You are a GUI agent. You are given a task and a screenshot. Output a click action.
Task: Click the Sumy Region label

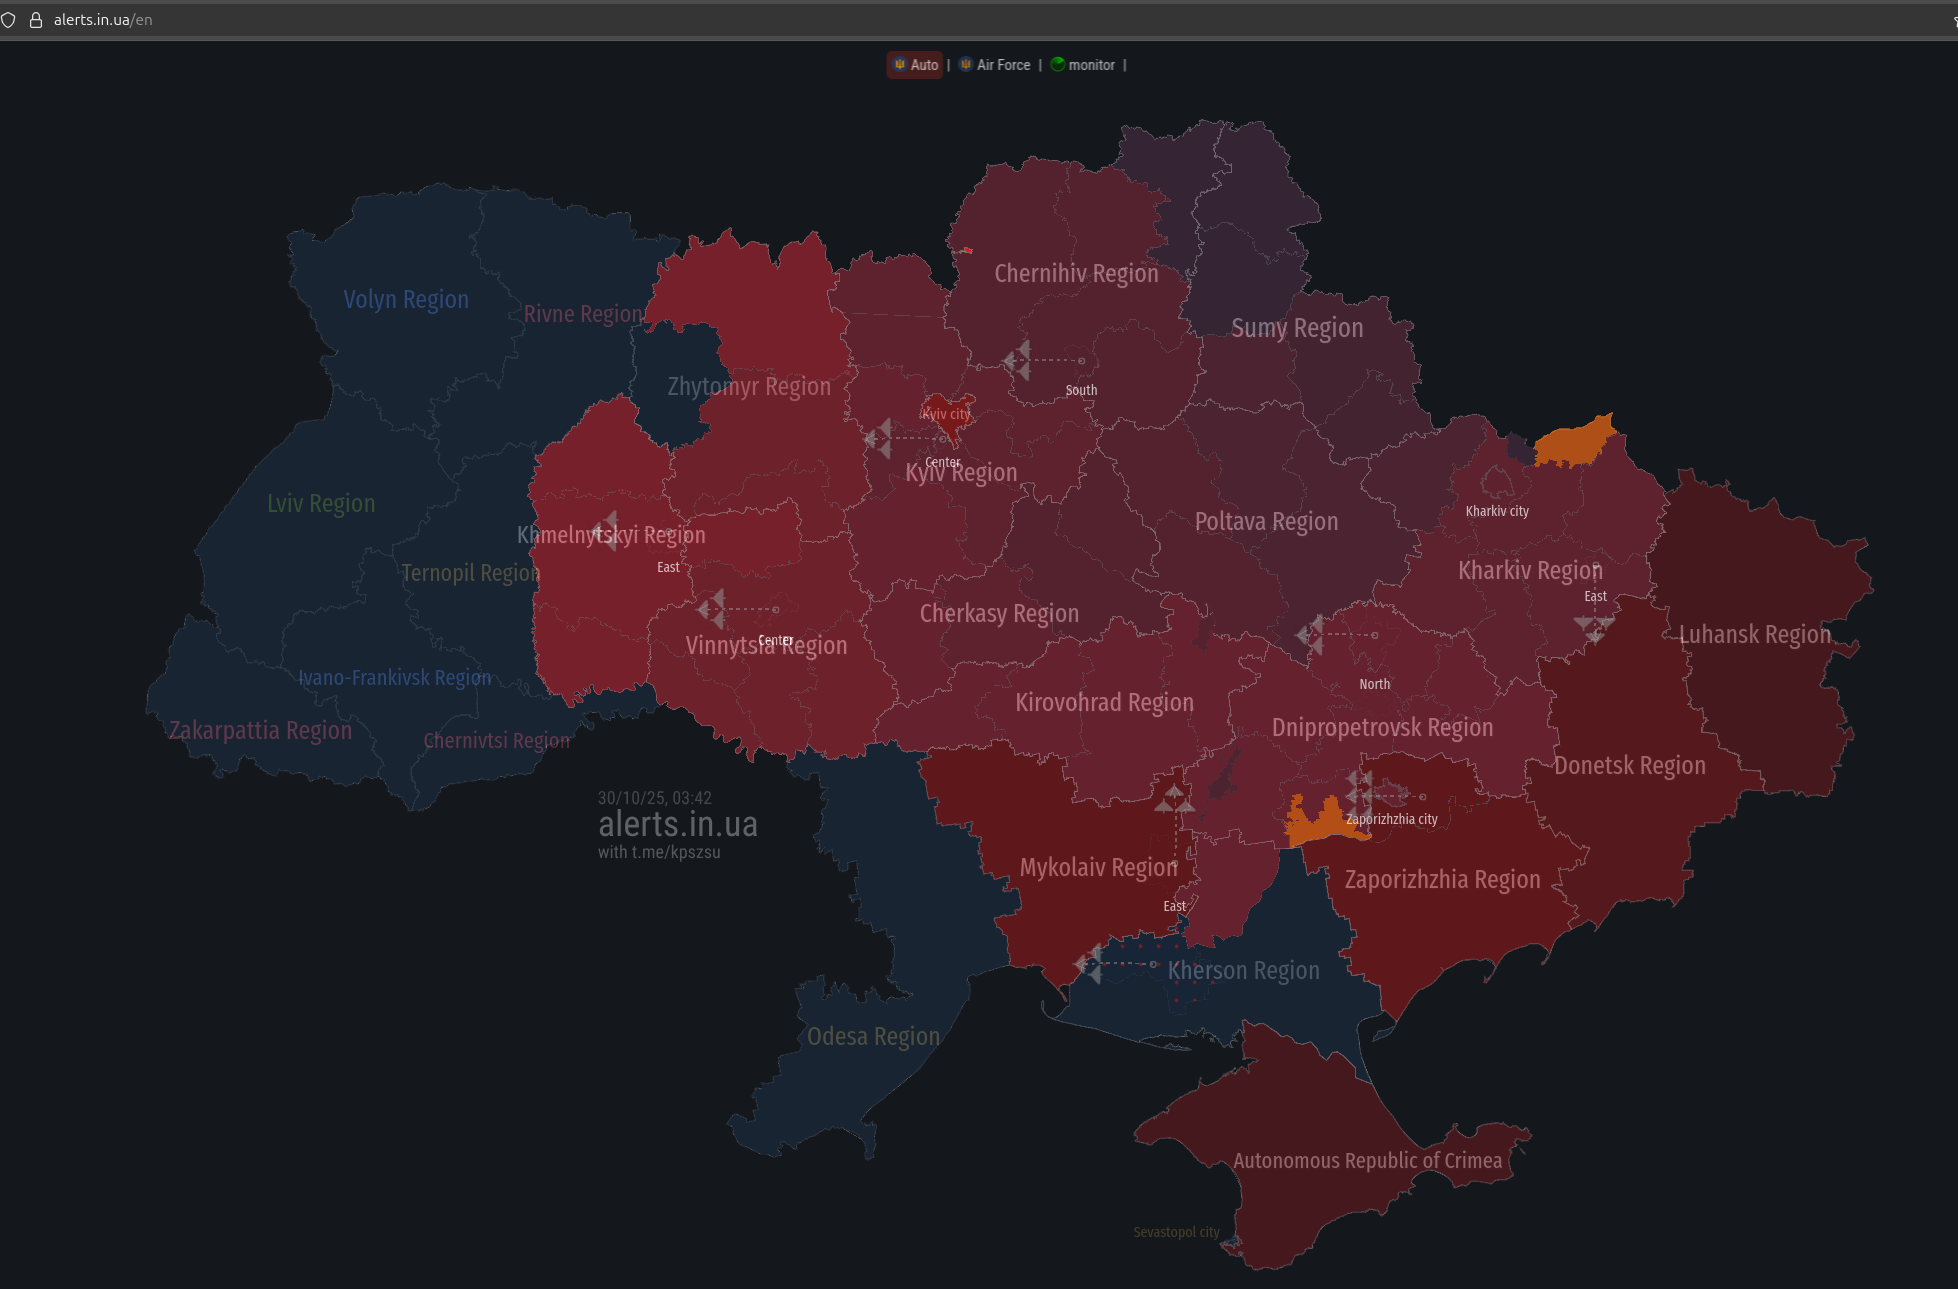(x=1297, y=328)
